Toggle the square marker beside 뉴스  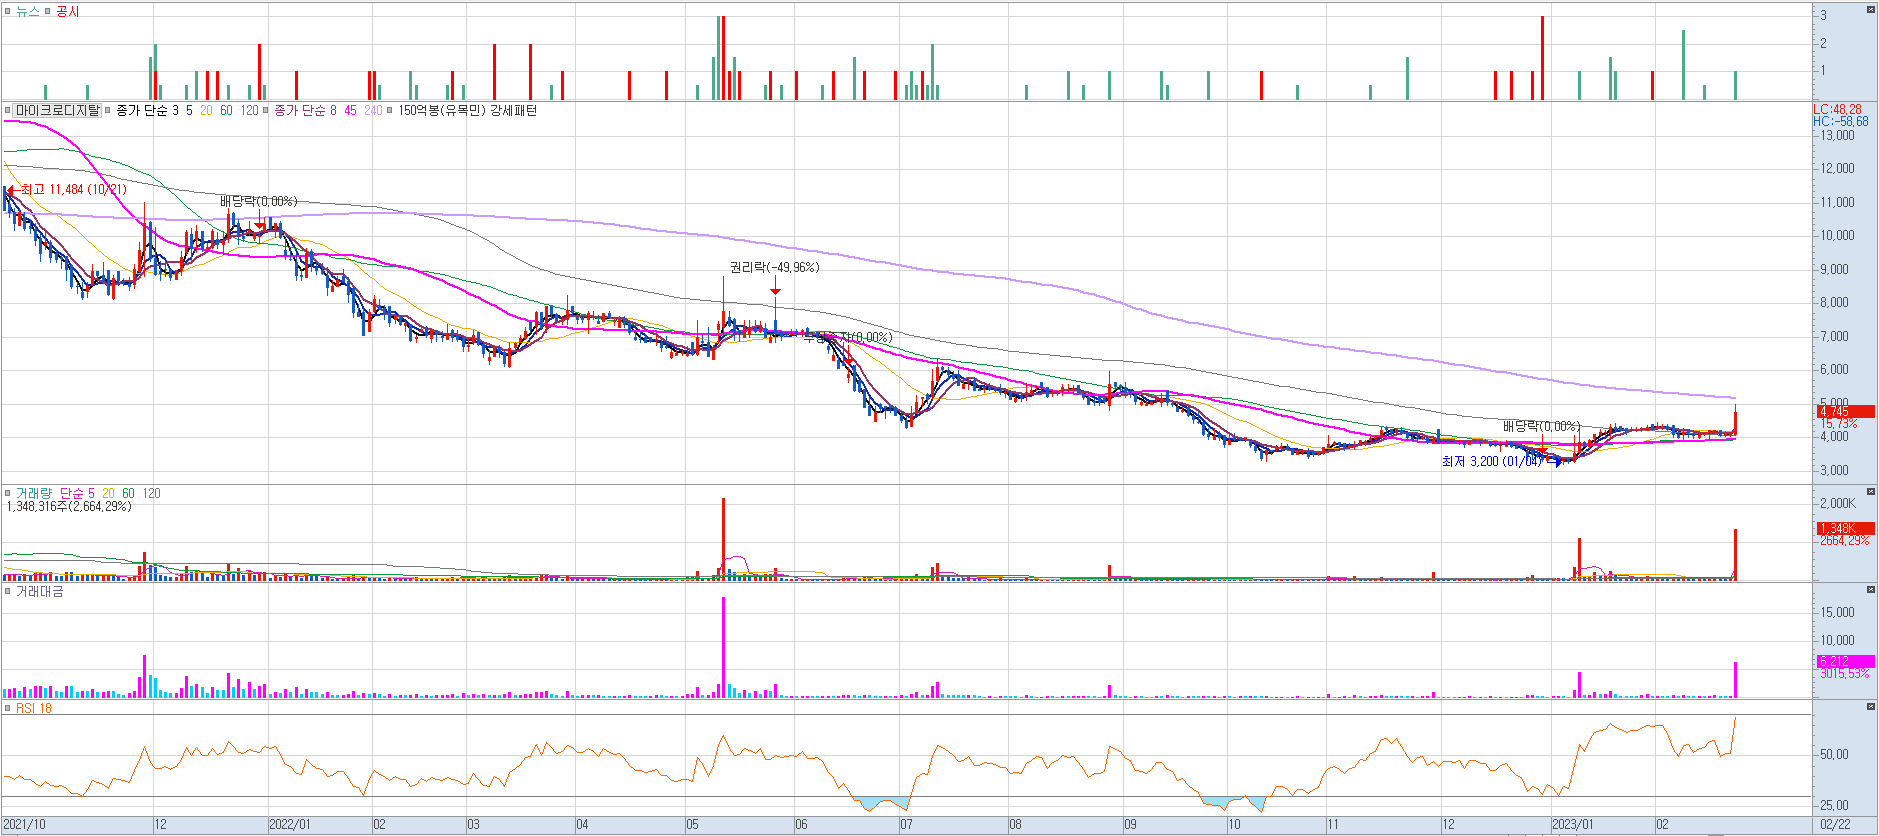8,11
